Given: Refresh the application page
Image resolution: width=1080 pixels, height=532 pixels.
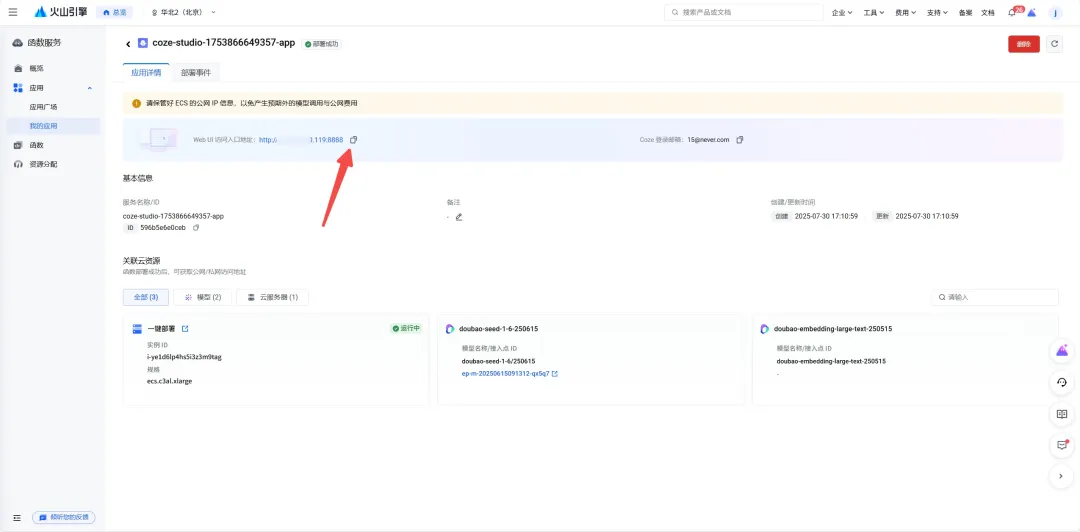Looking at the screenshot, I should click(x=1054, y=44).
